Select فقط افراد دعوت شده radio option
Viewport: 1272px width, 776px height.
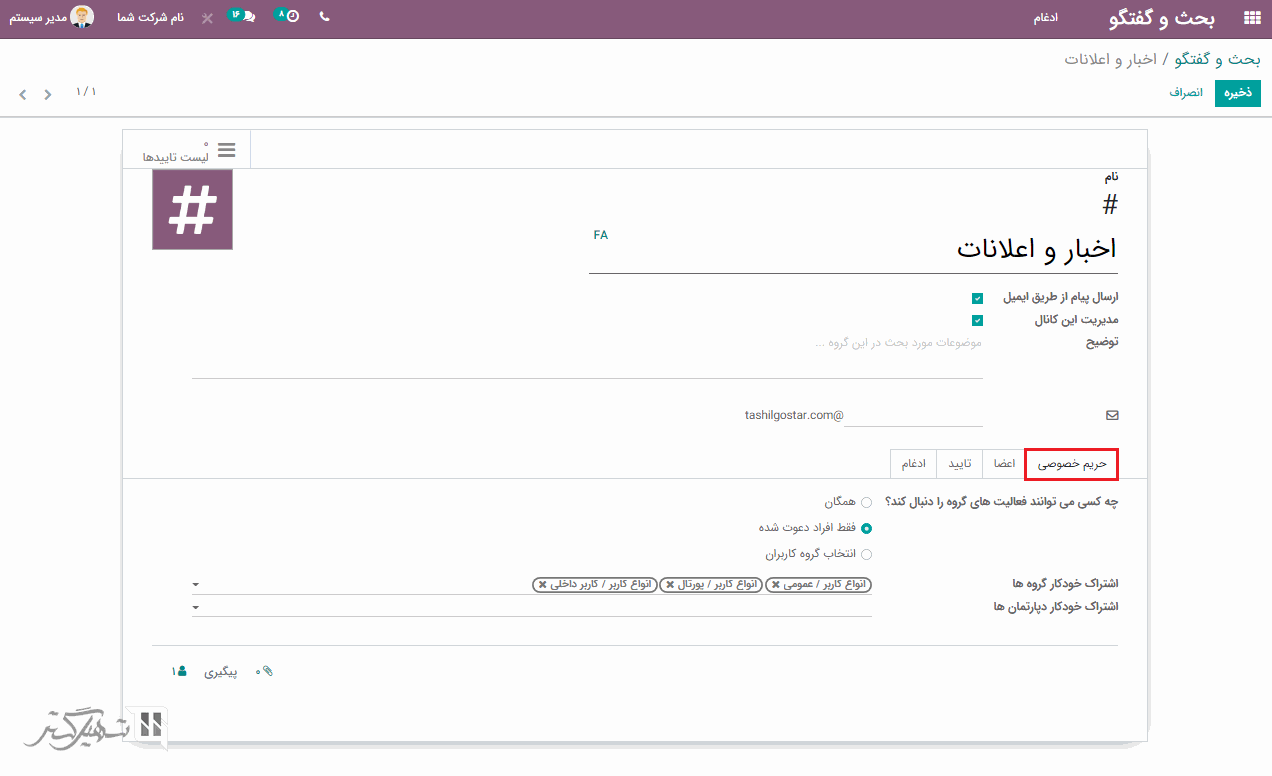tap(866, 528)
